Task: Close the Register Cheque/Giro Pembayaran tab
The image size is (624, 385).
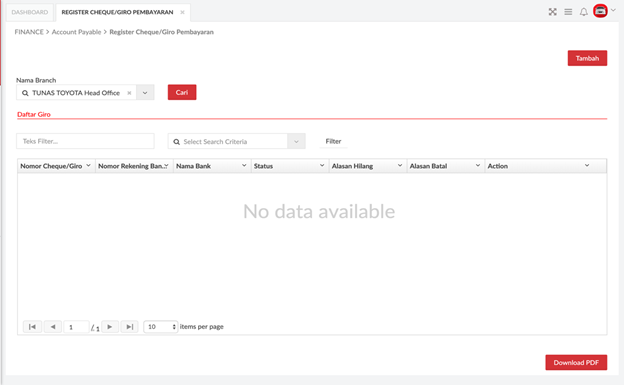Action: pos(182,12)
